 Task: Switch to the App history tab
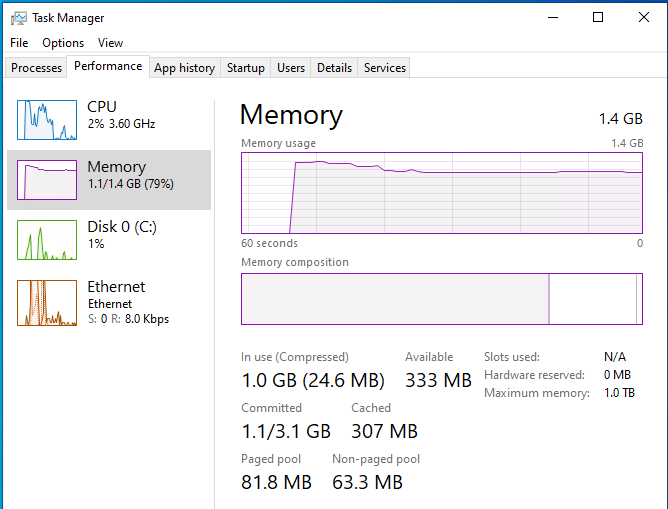[x=184, y=68]
